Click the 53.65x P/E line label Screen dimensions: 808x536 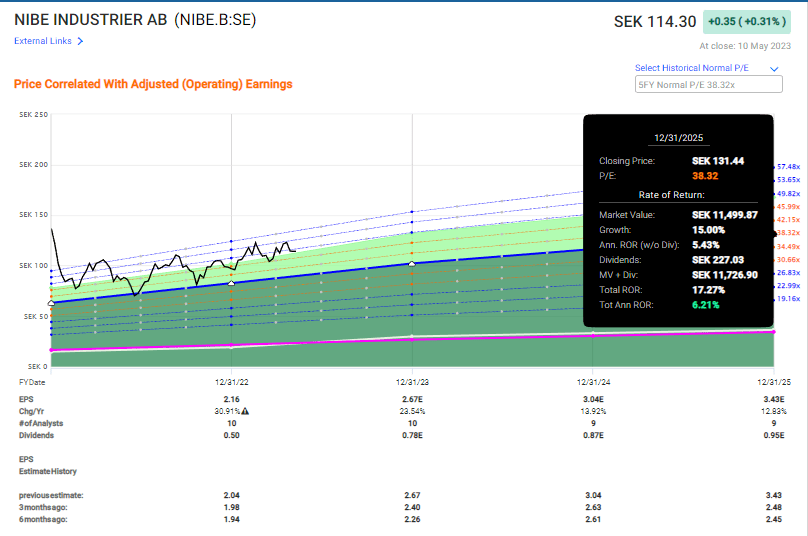coord(788,180)
